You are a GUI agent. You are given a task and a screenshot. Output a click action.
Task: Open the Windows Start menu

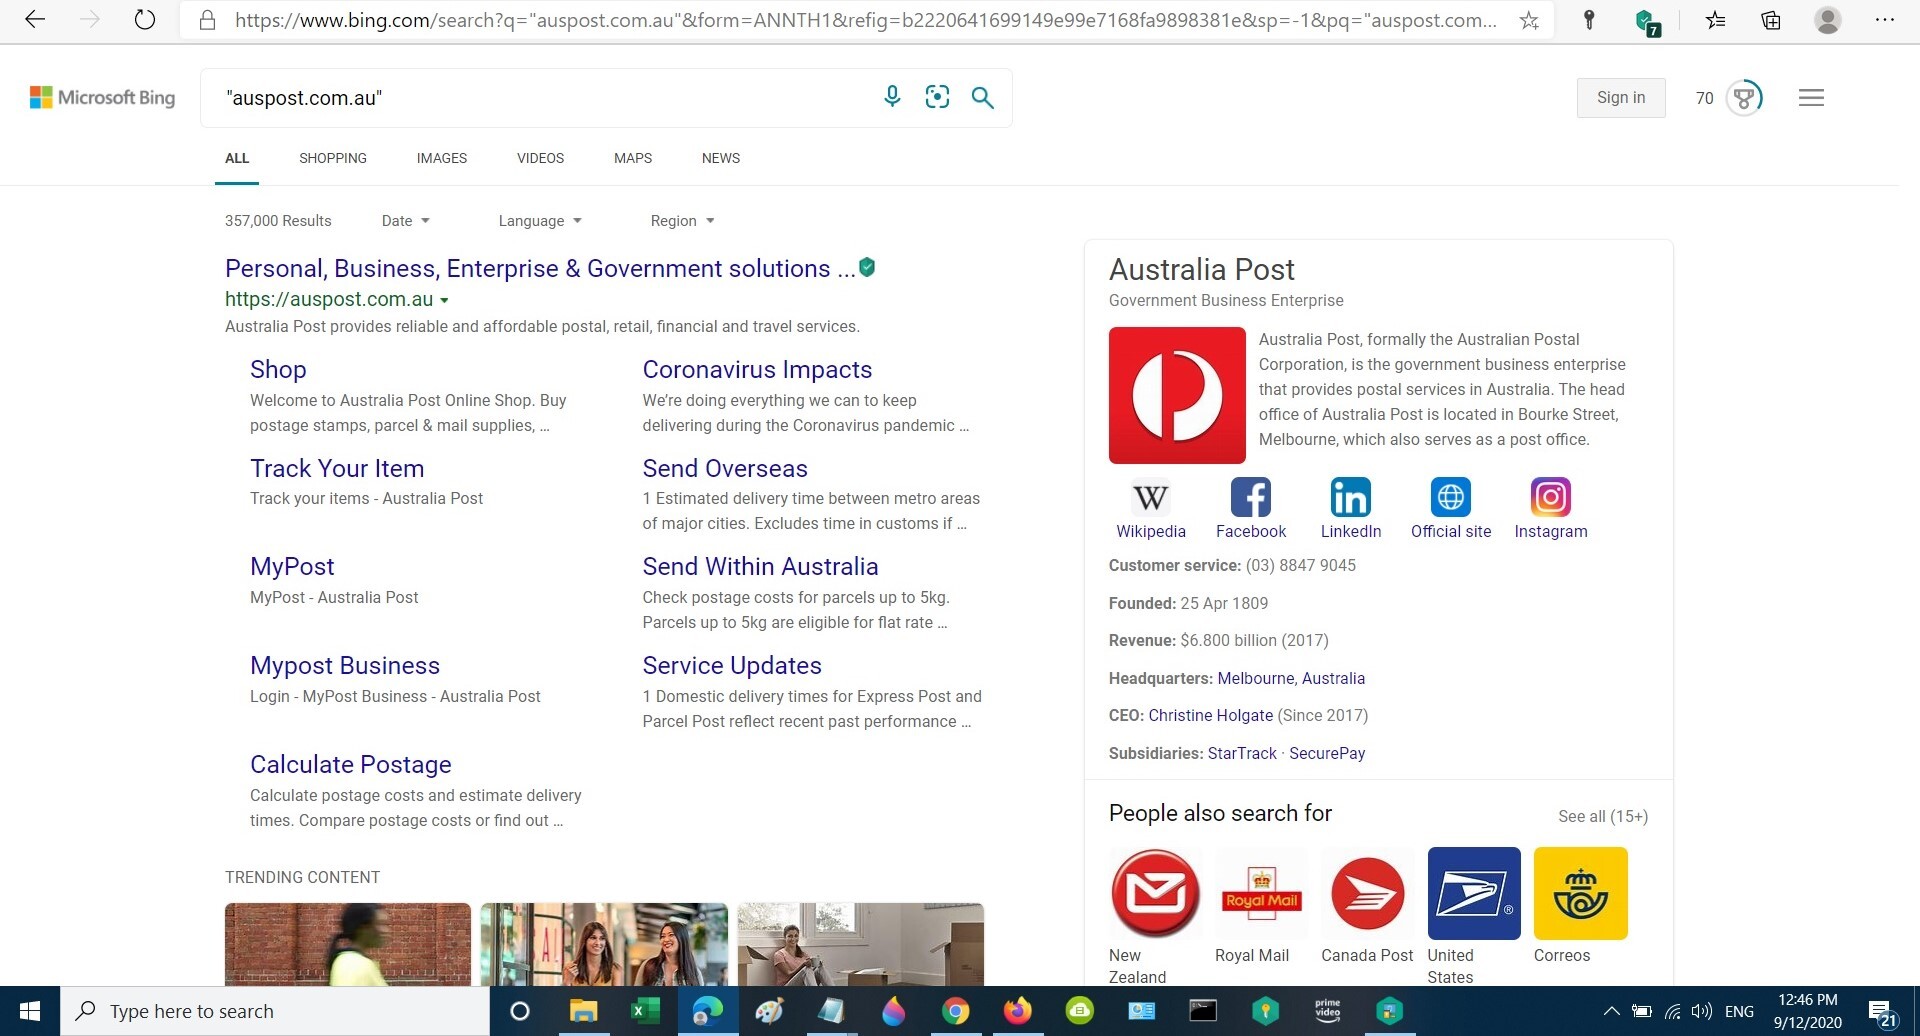coord(30,1011)
